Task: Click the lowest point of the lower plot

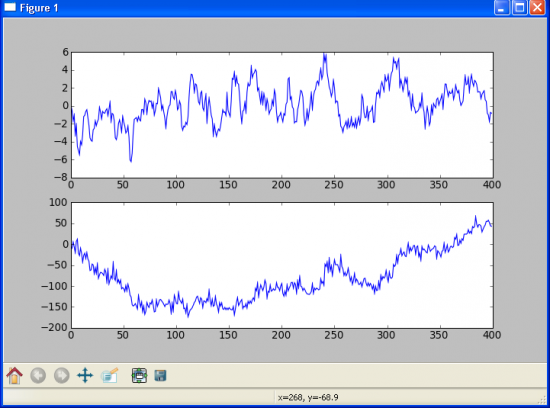Action: coord(188,316)
